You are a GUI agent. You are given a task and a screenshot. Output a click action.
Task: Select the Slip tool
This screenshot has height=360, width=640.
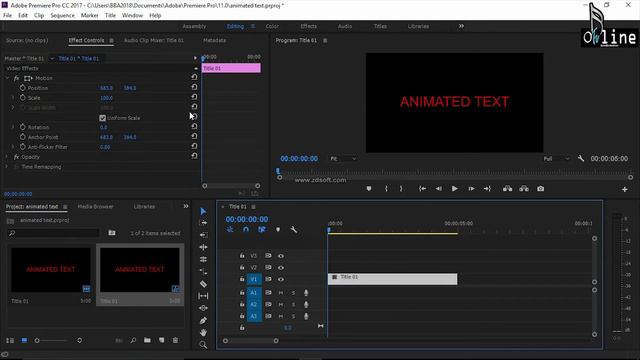click(203, 296)
